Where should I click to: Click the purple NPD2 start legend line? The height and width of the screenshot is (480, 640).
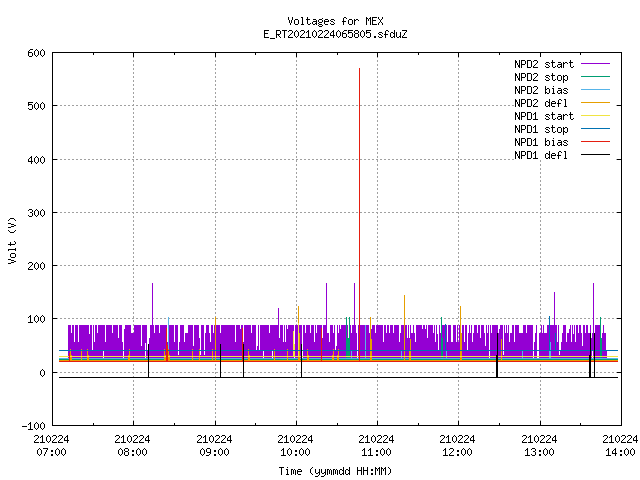click(x=596, y=64)
